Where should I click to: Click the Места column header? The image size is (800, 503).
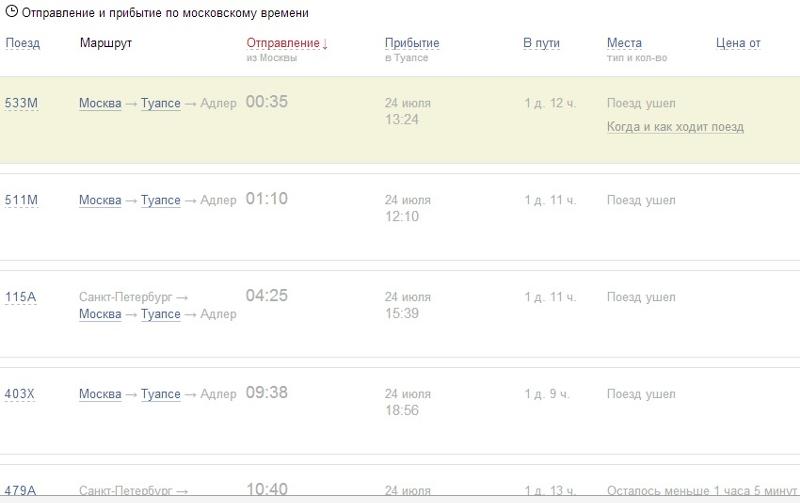[x=624, y=43]
